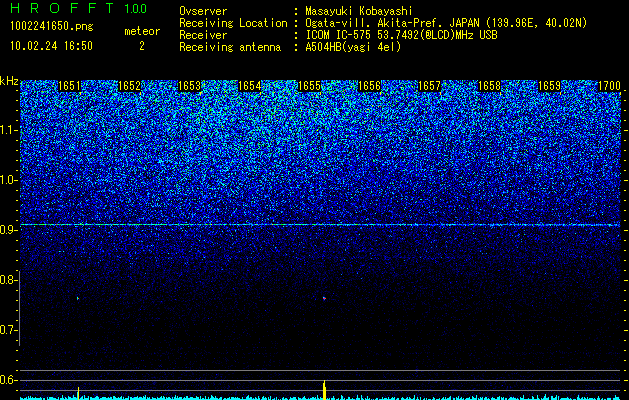Click the ICOM IC-575 53.7492 MHz USB text
This screenshot has width=629, height=400.
(x=401, y=35)
